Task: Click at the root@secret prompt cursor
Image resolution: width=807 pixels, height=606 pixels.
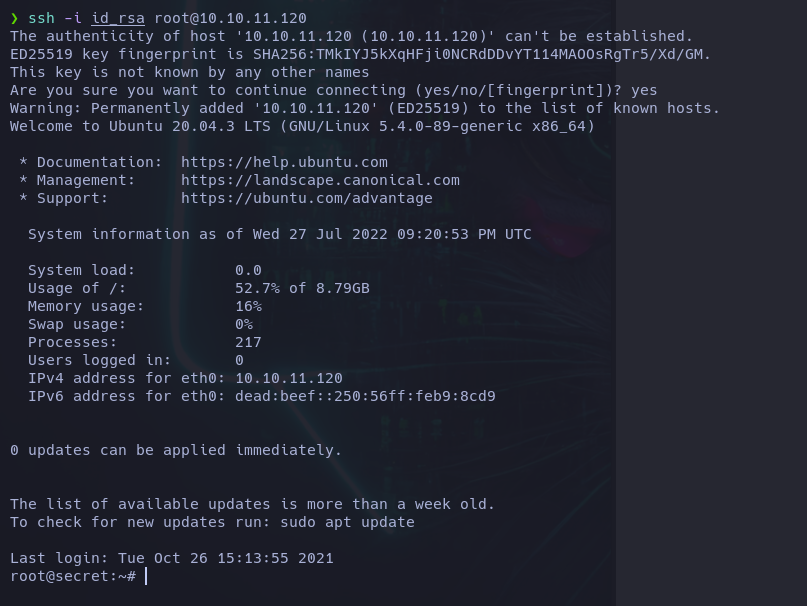Action: (146, 576)
